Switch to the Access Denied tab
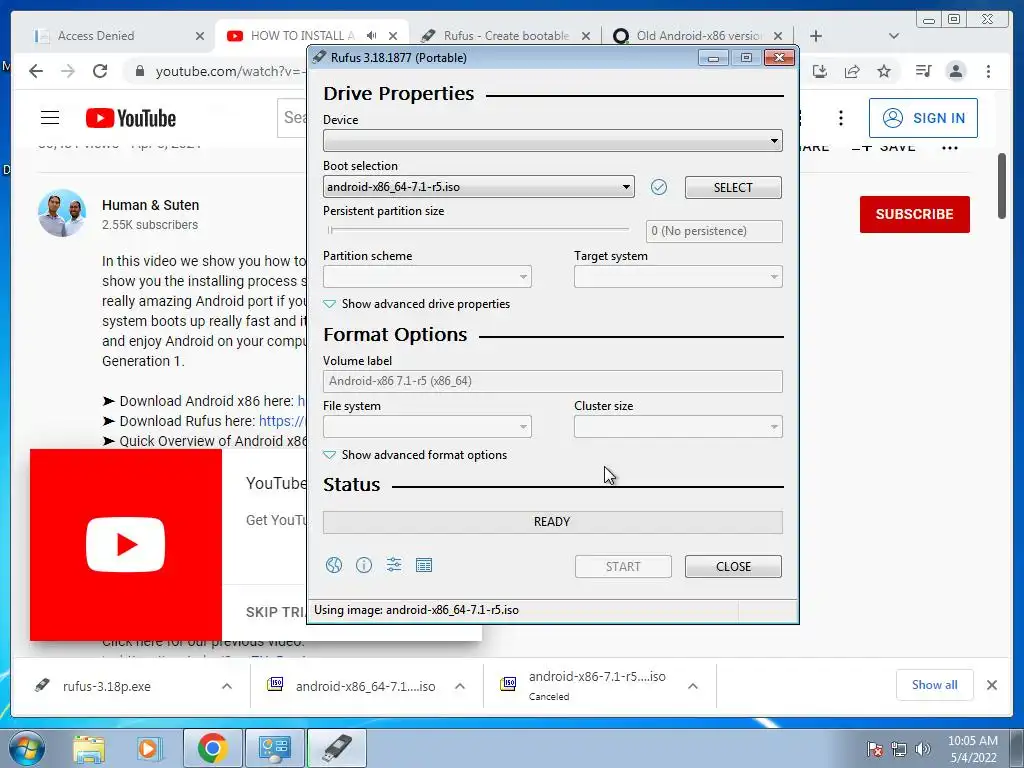The width and height of the screenshot is (1024, 768). click(x=110, y=35)
